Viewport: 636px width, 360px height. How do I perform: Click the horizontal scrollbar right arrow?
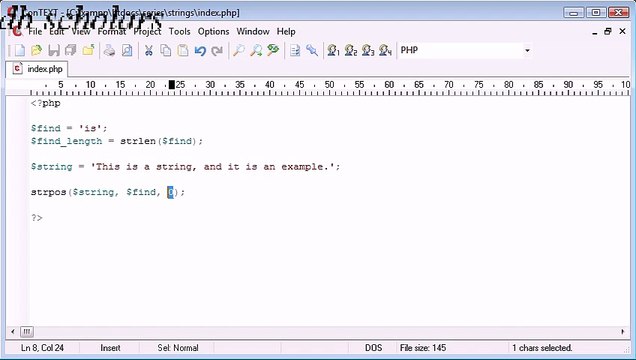coord(623,332)
